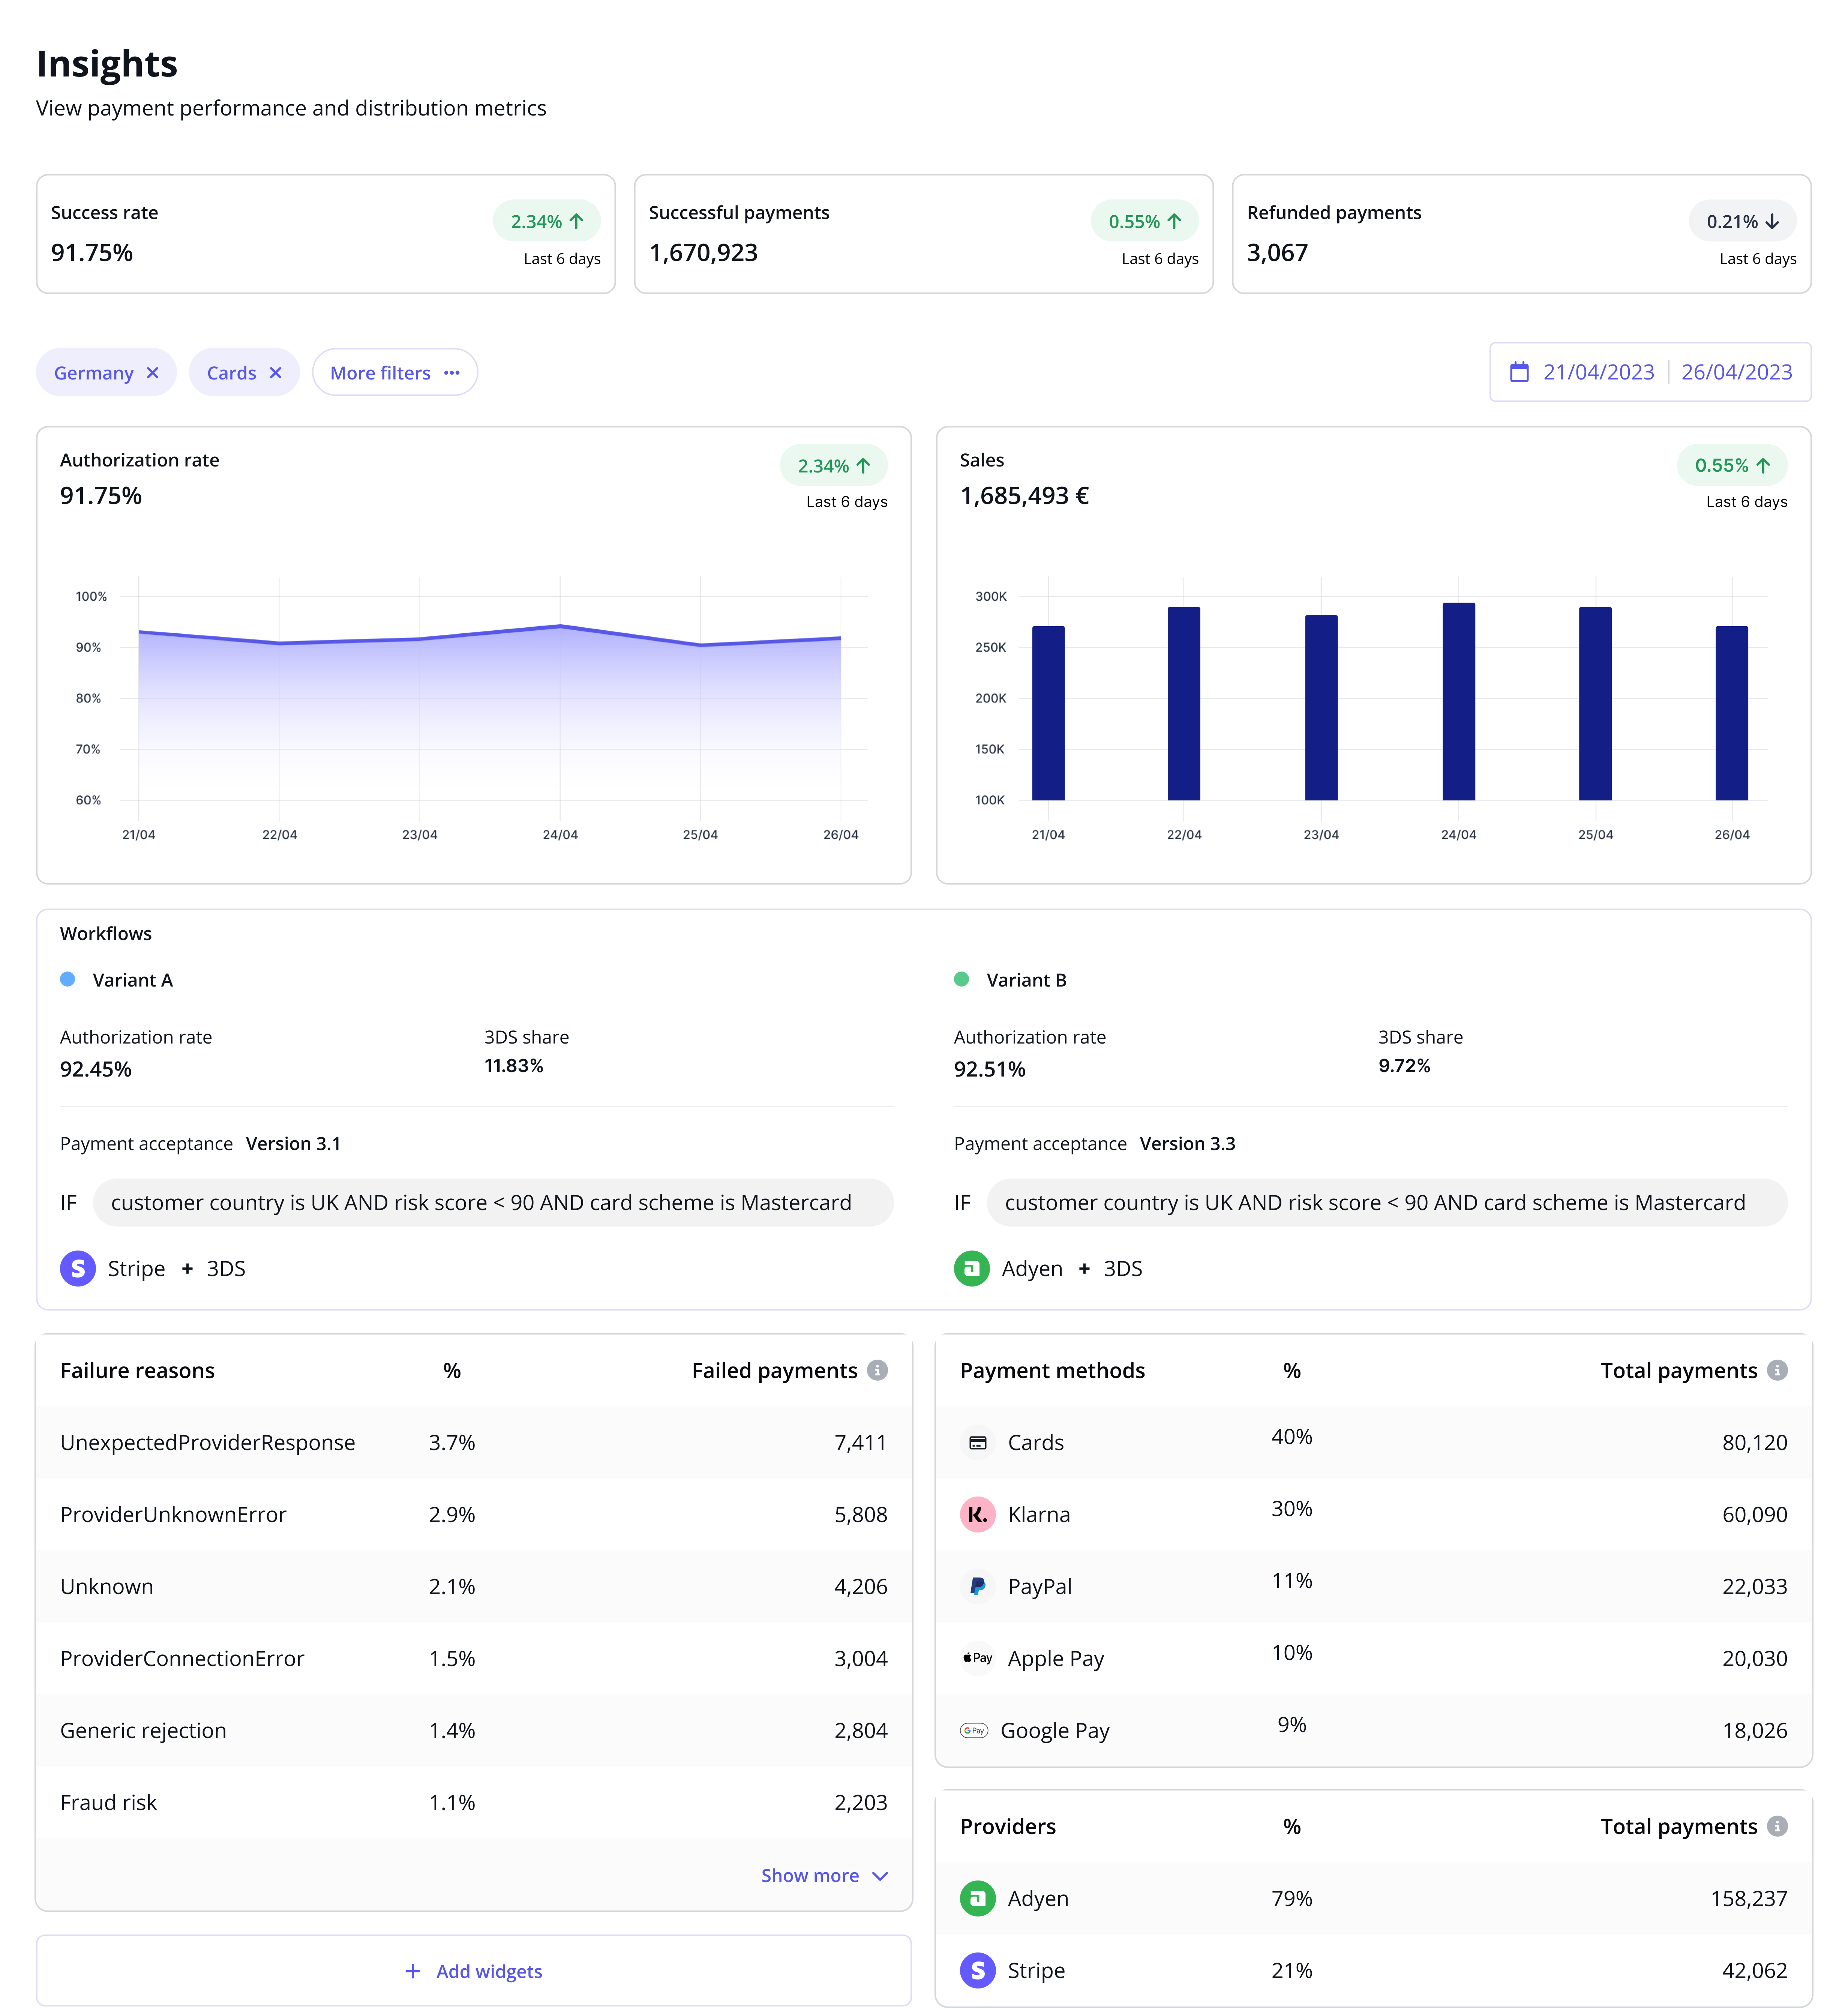The image size is (1848, 2008).
Task: Click the Failed payments info icon
Action: coord(877,1370)
